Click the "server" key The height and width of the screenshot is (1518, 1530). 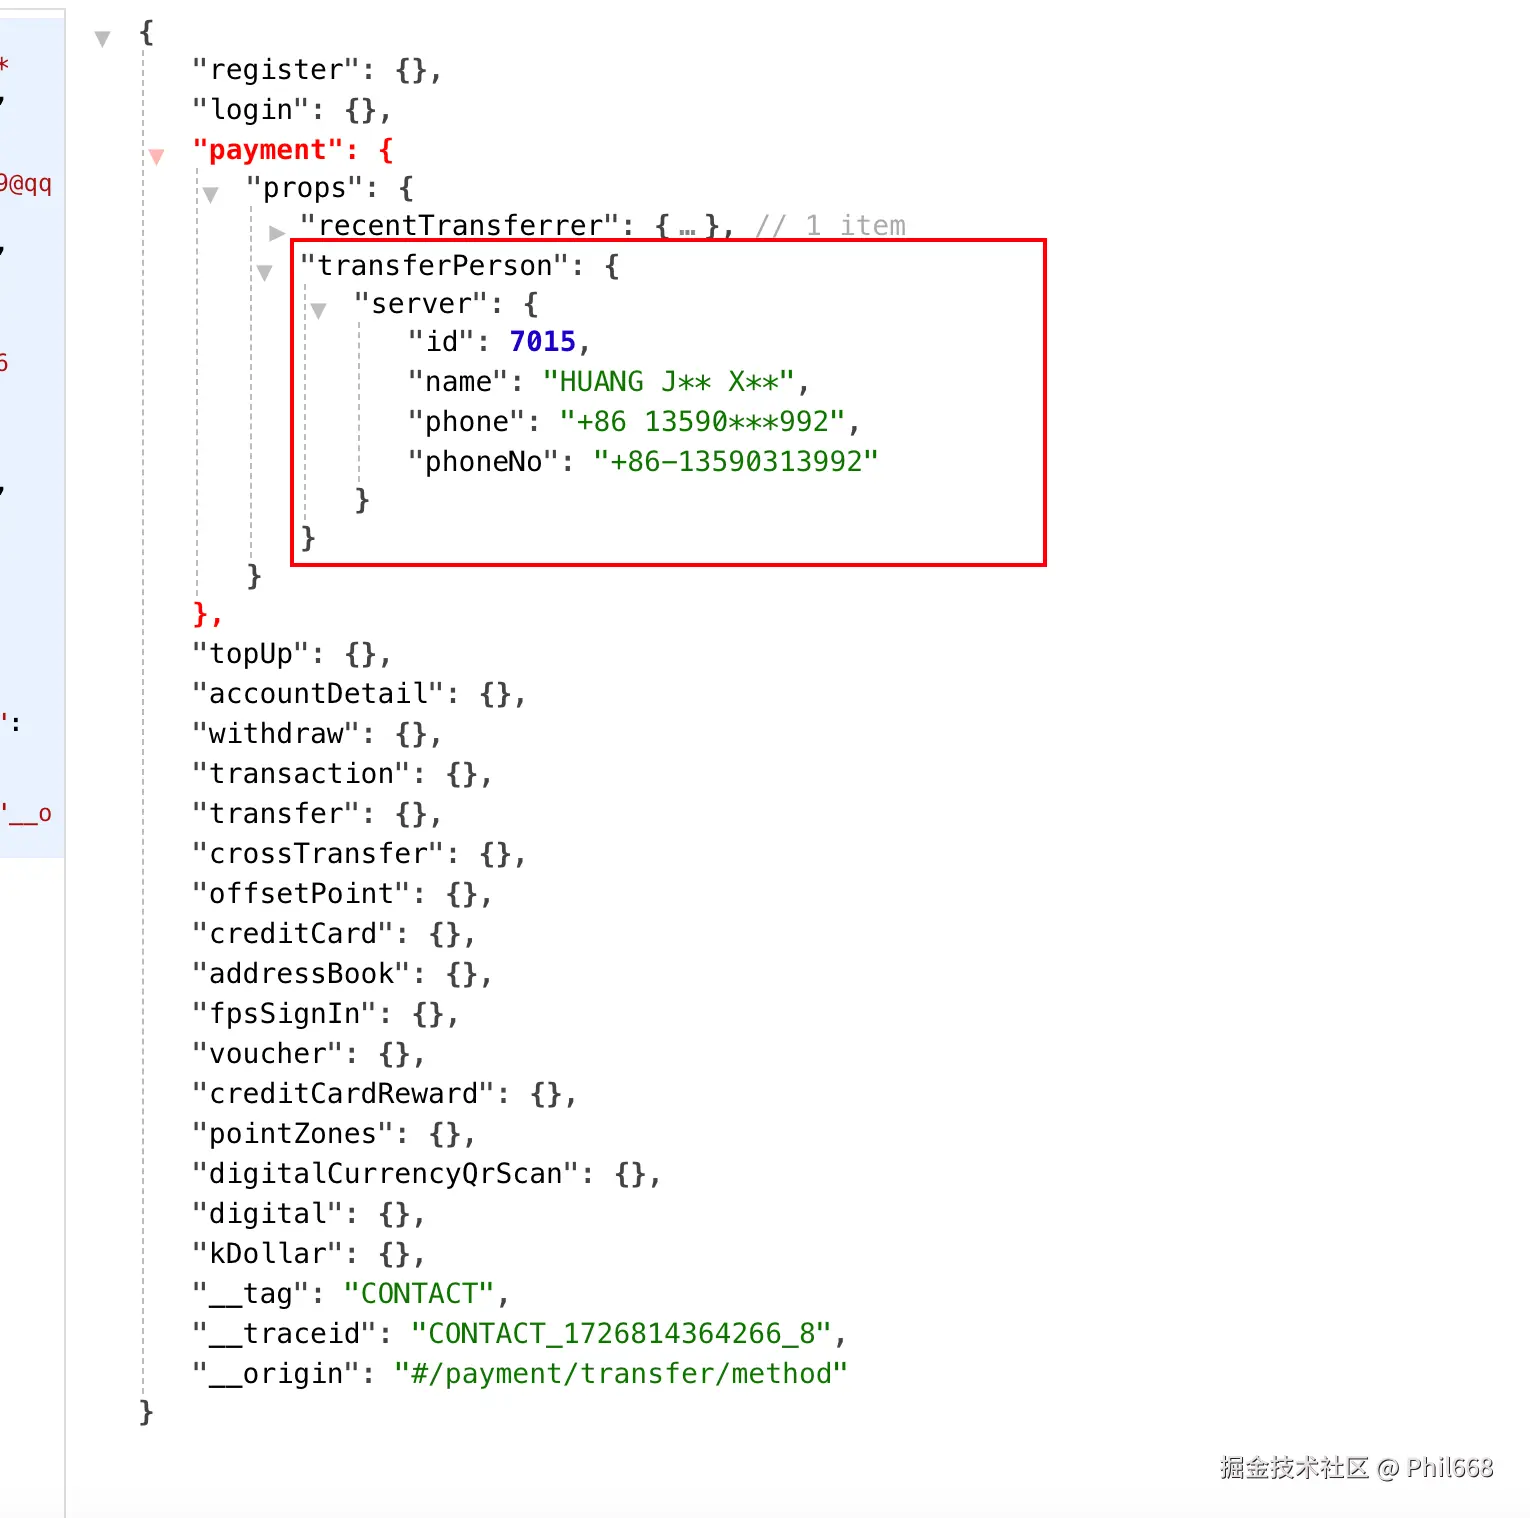coord(420,304)
